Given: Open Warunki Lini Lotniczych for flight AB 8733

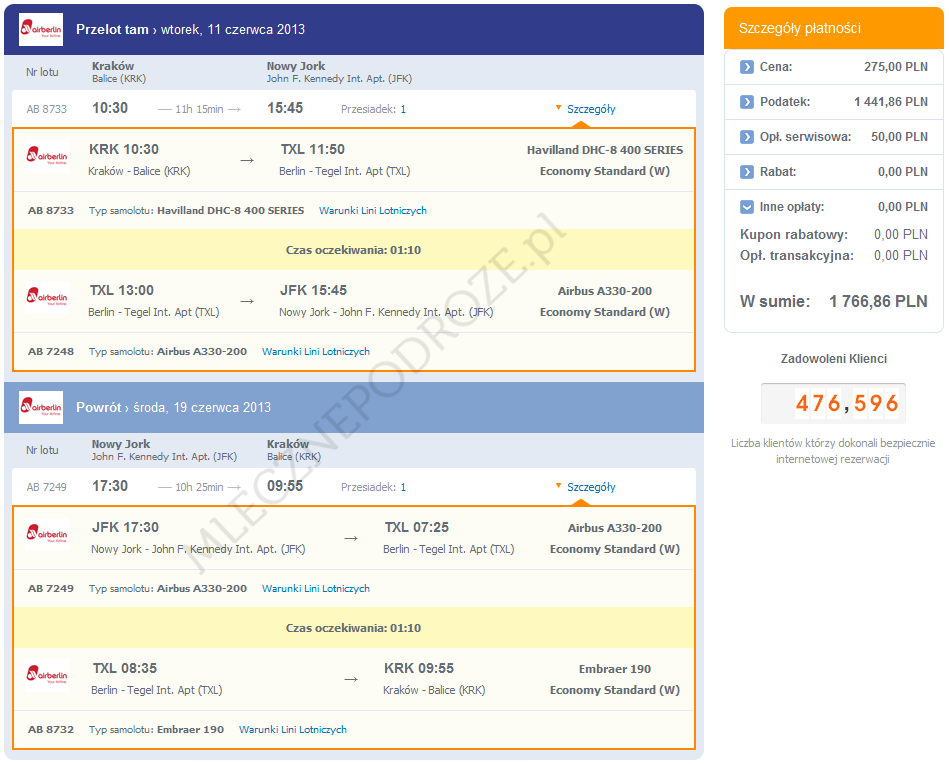Looking at the screenshot, I should point(373,211).
